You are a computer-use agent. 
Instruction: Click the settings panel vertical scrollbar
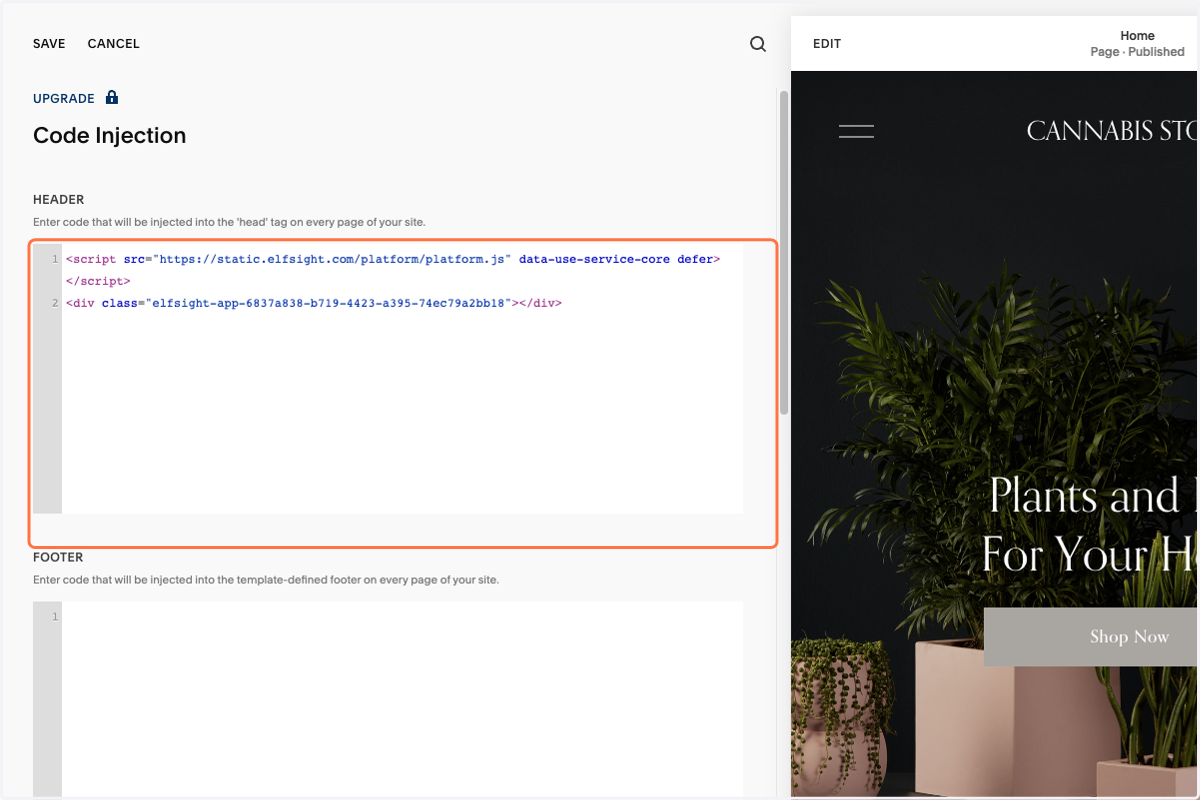[784, 252]
